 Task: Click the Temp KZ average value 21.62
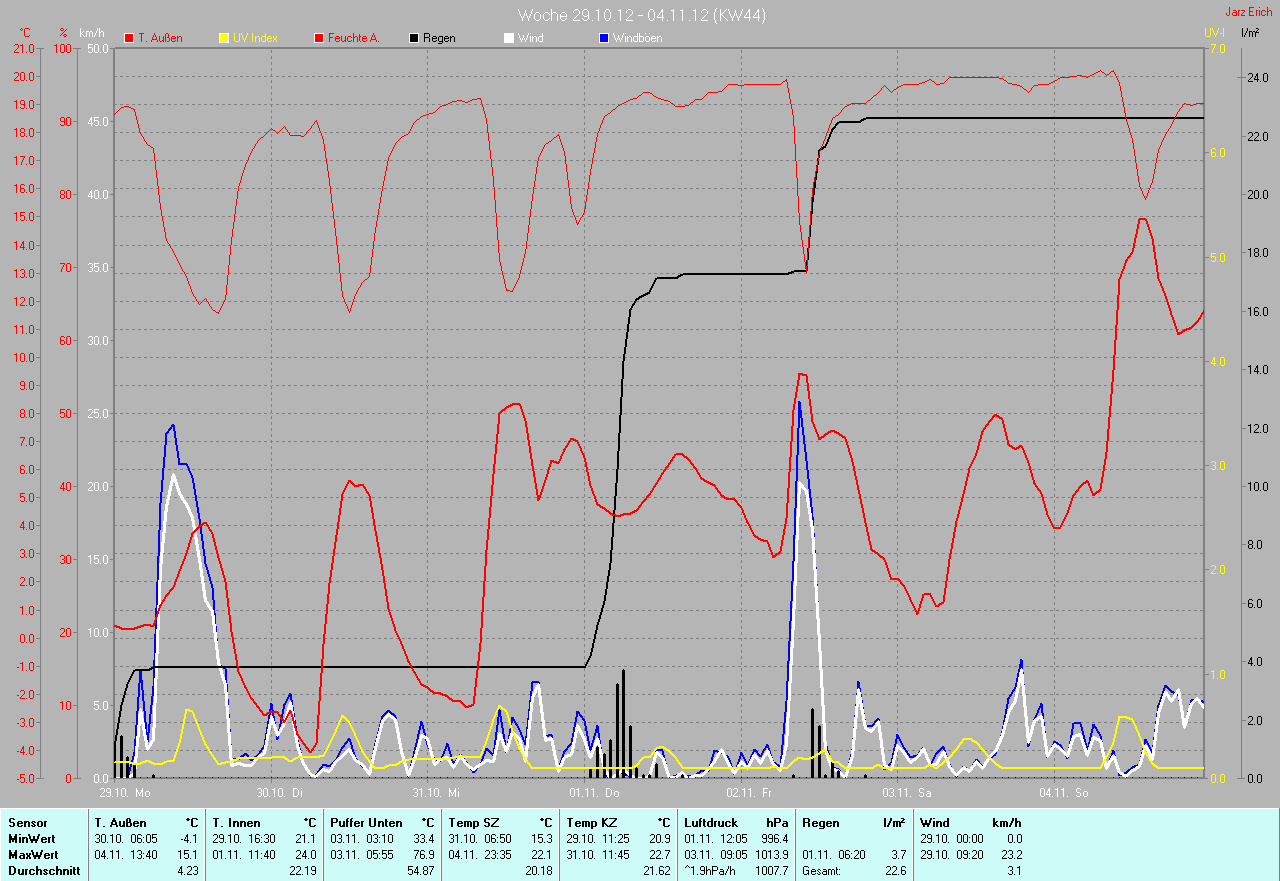[656, 871]
